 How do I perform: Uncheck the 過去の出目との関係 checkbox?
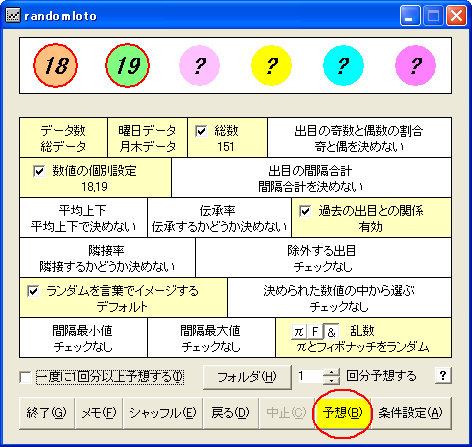[305, 211]
